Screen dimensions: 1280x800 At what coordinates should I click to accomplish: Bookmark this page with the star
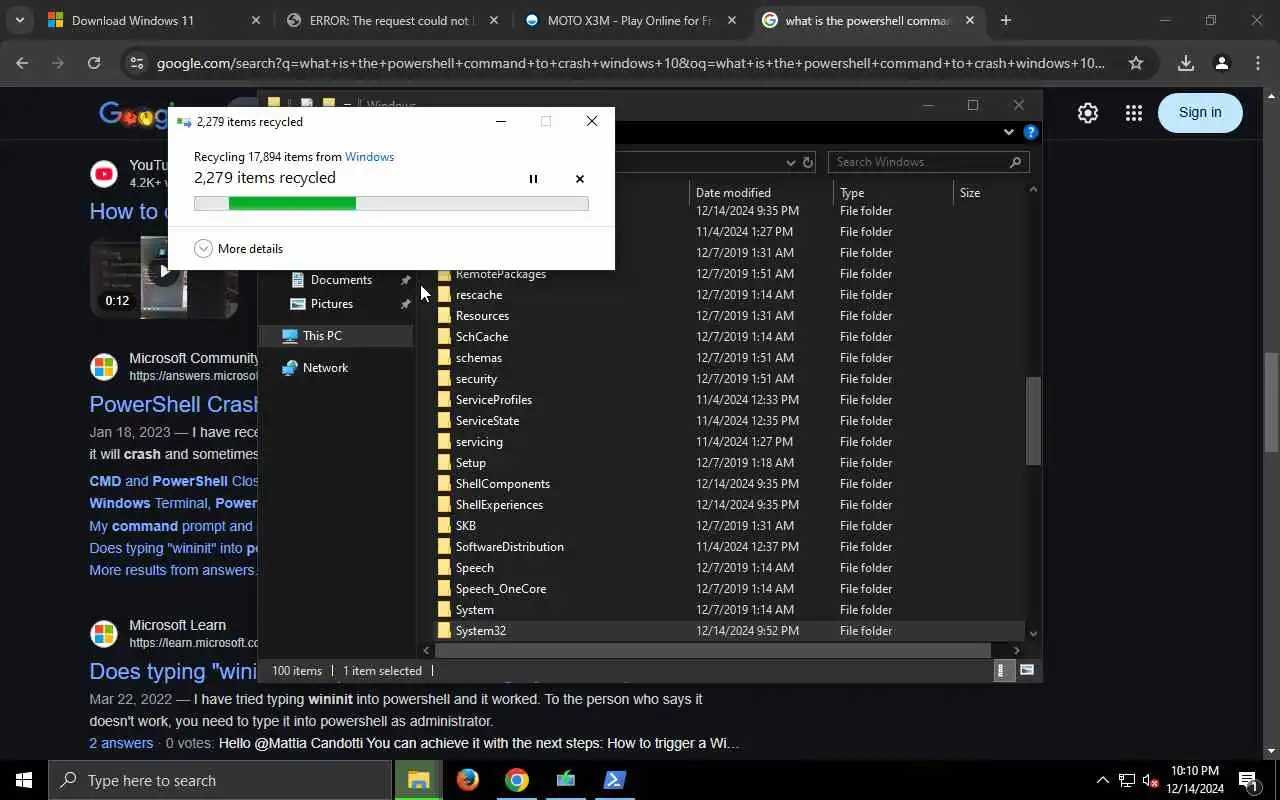1136,63
